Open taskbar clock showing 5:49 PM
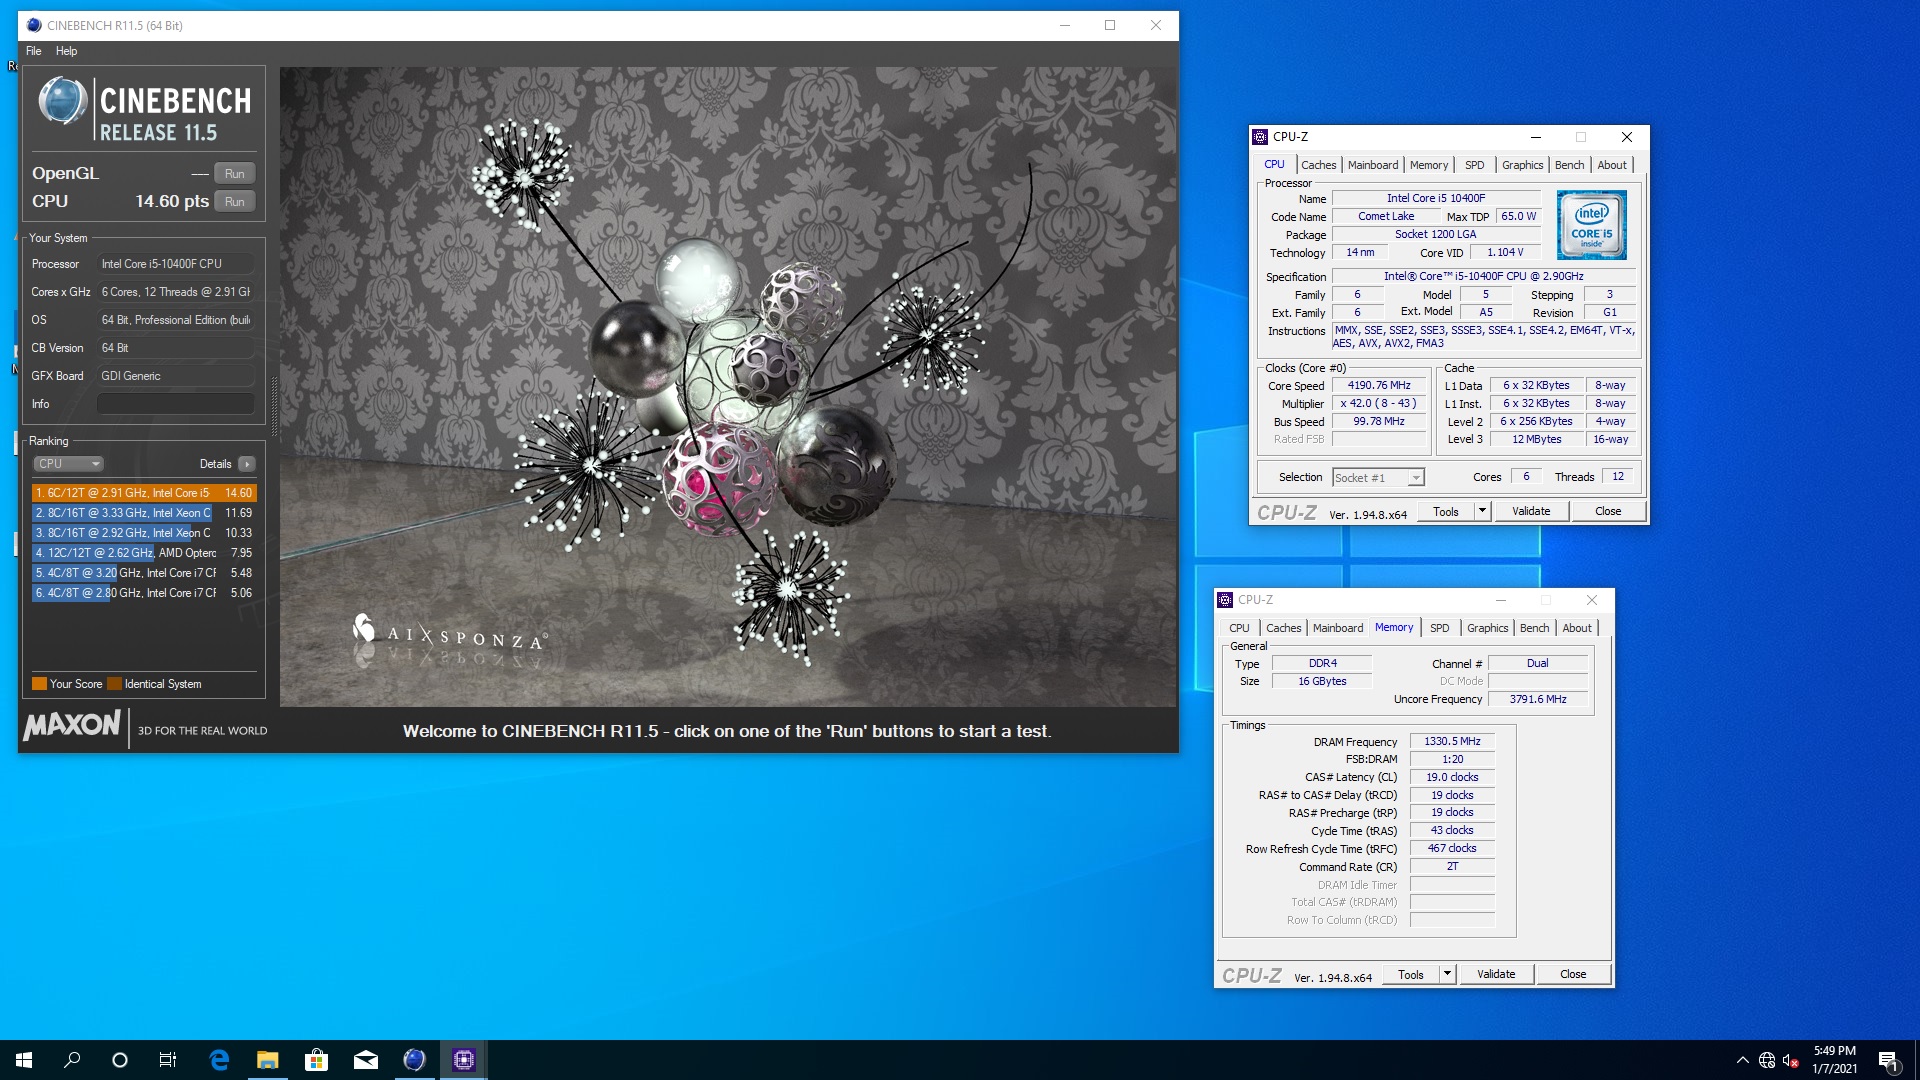 click(x=1834, y=1060)
